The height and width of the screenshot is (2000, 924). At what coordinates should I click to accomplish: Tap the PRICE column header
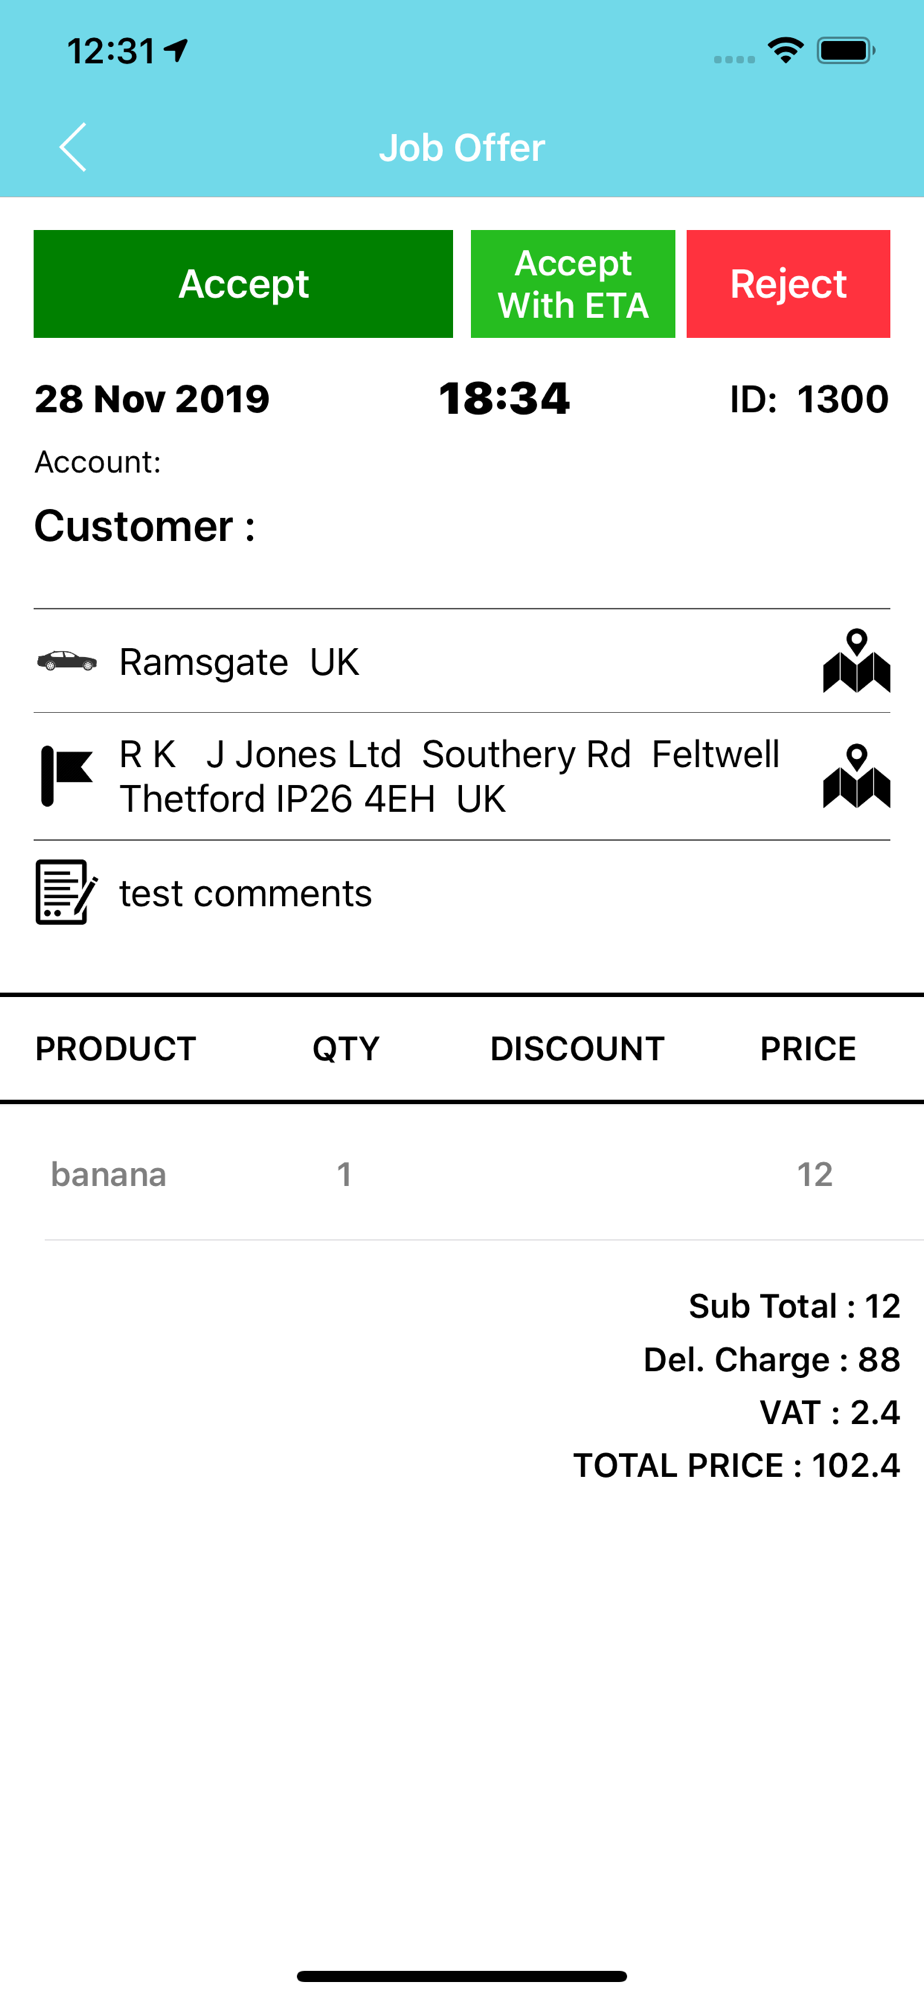pos(808,1049)
